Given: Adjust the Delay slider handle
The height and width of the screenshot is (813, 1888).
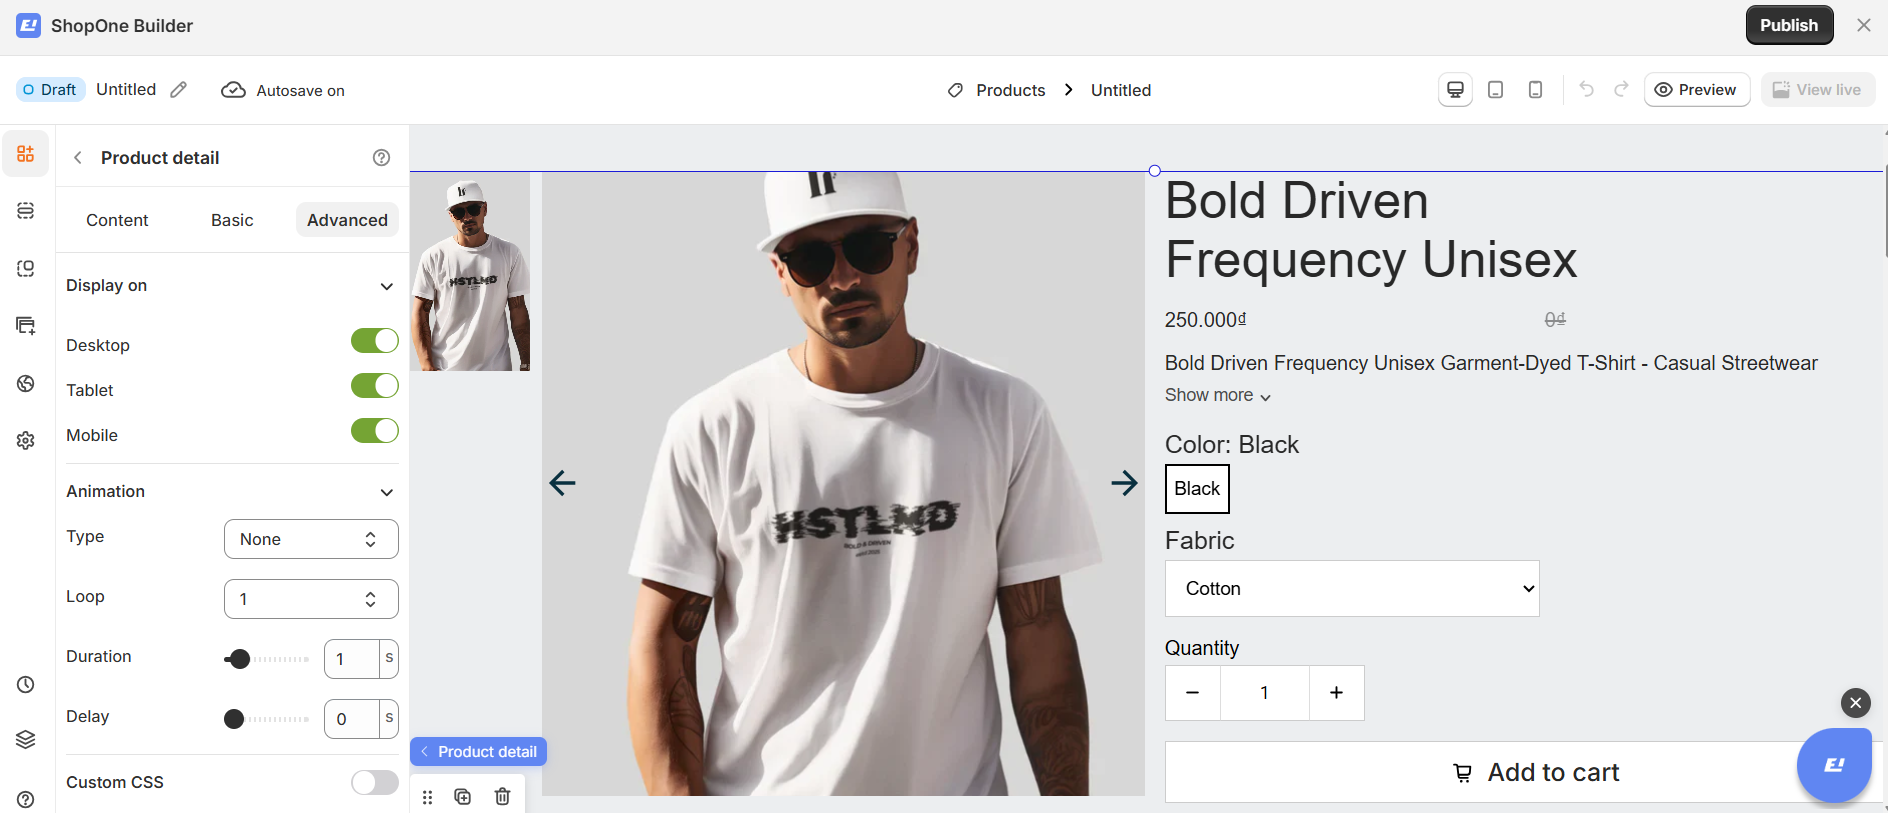Looking at the screenshot, I should pyautogui.click(x=234, y=719).
